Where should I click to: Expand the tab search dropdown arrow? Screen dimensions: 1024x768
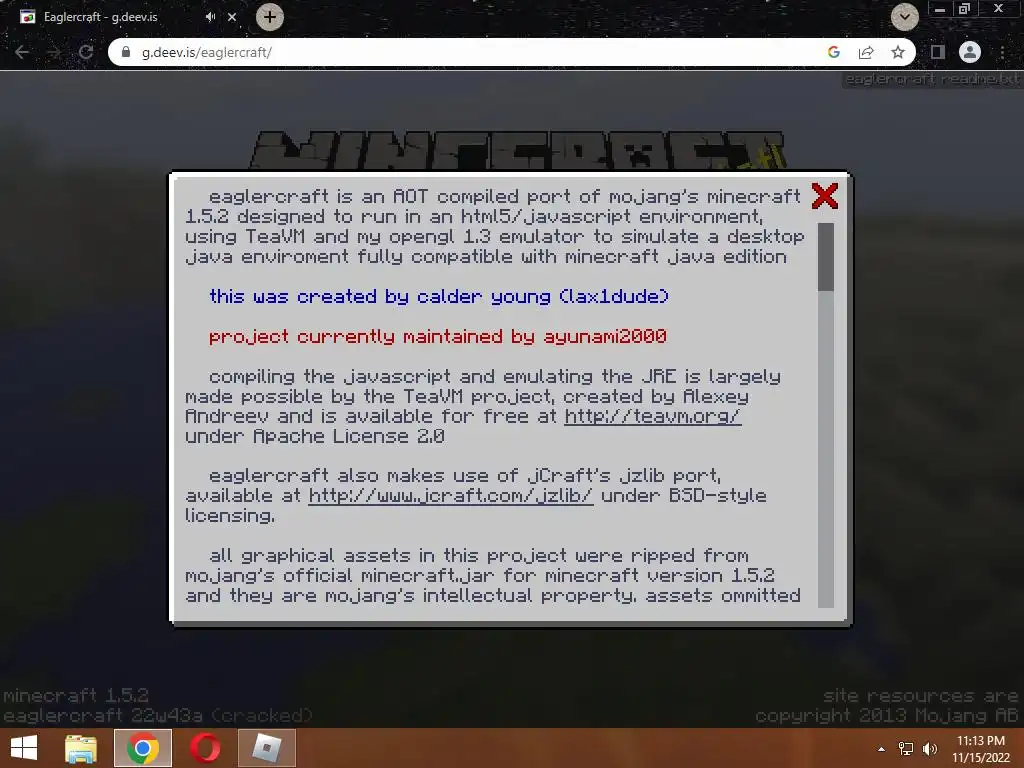coord(904,17)
